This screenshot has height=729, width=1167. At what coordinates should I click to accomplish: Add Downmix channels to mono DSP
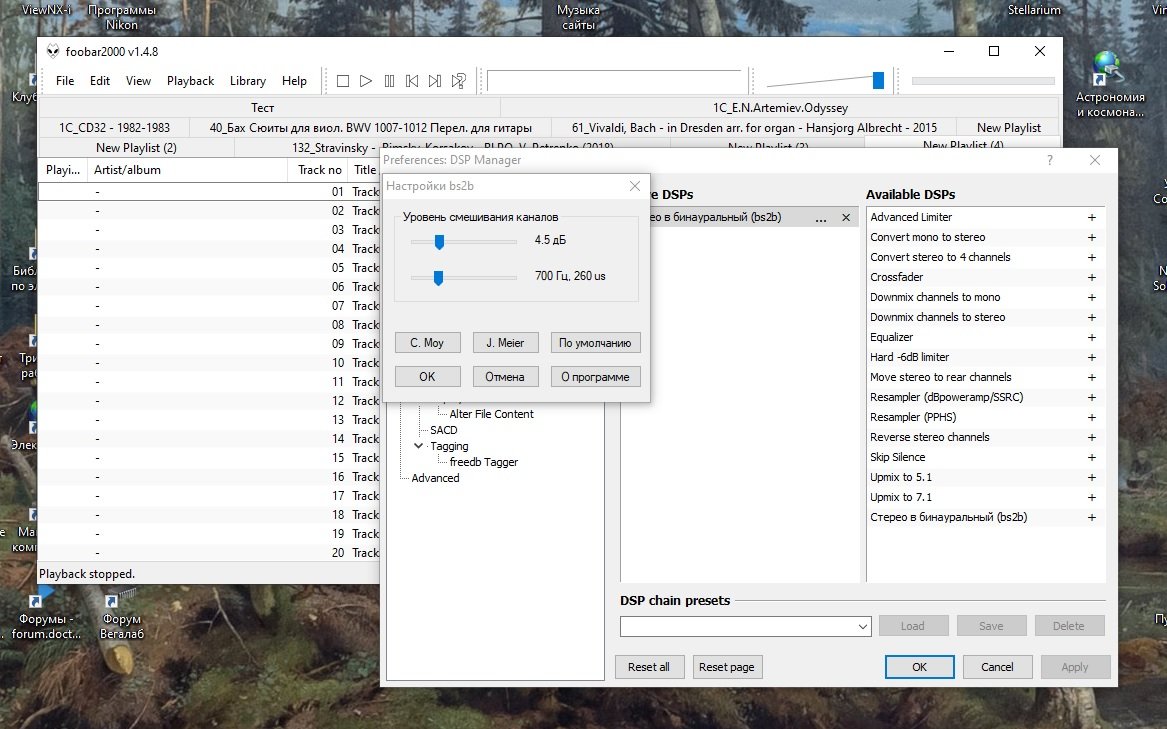tap(1092, 297)
